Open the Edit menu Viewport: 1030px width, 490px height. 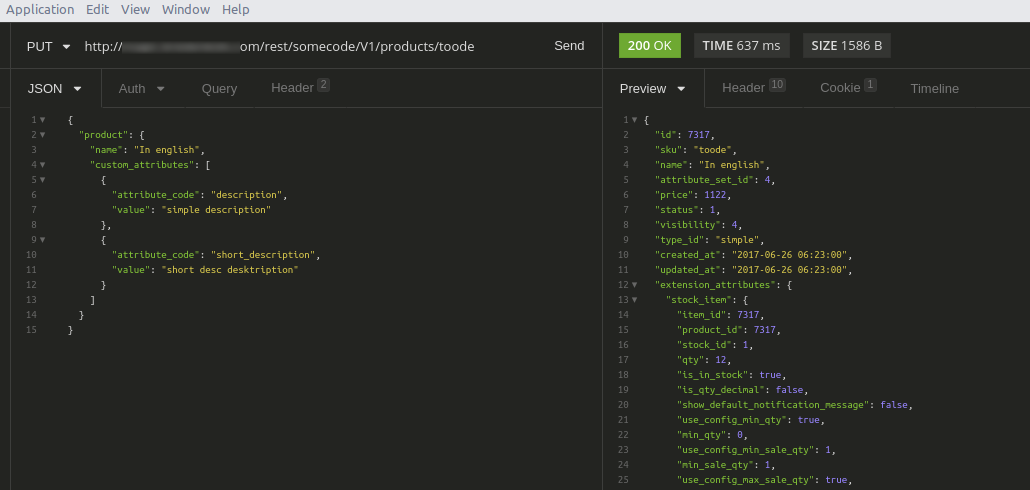97,10
